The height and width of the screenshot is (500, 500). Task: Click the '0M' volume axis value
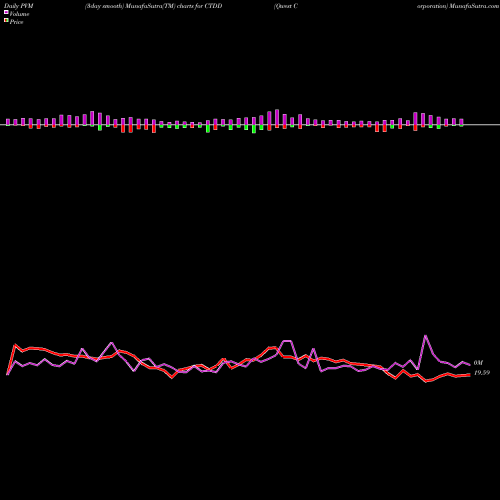click(x=478, y=363)
